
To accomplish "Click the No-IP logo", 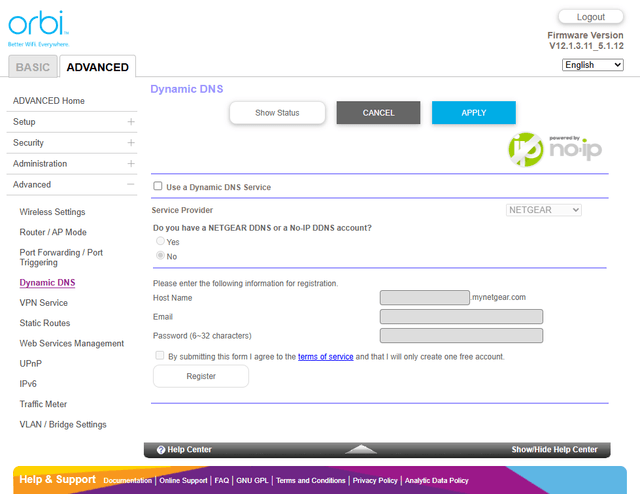I will [x=555, y=149].
